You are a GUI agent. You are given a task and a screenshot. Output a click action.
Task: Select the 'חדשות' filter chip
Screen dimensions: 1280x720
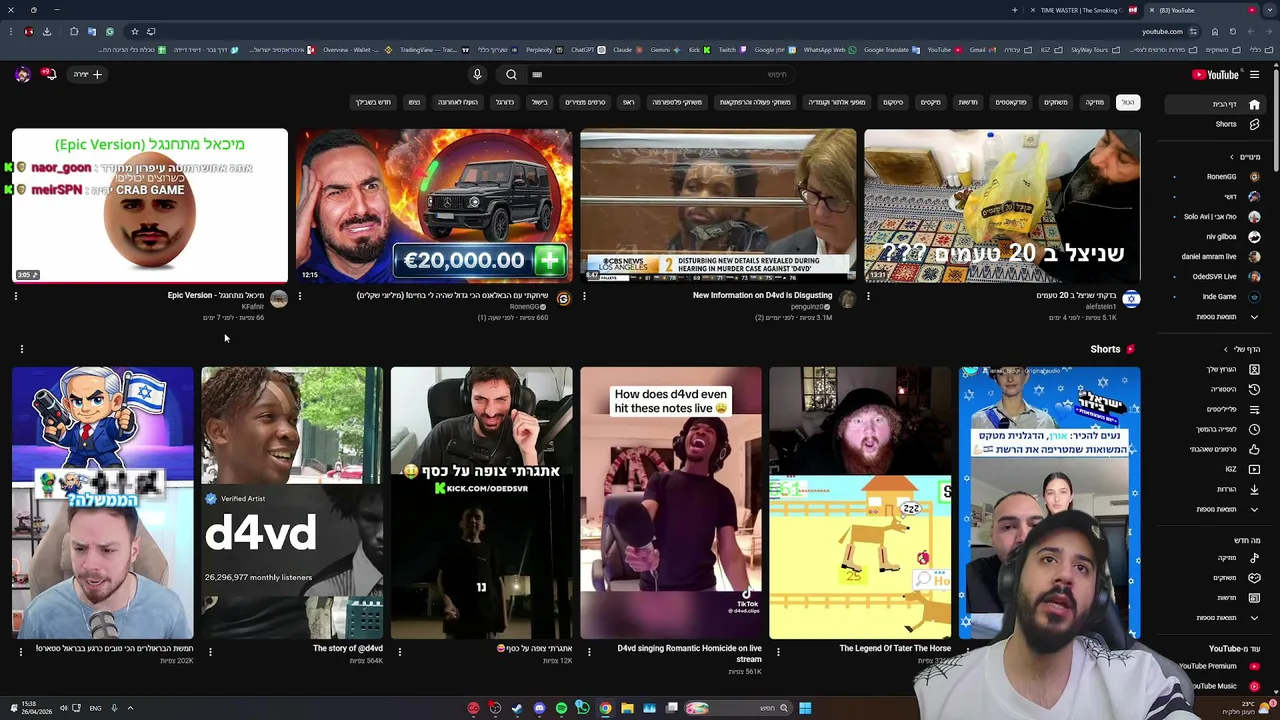(968, 102)
